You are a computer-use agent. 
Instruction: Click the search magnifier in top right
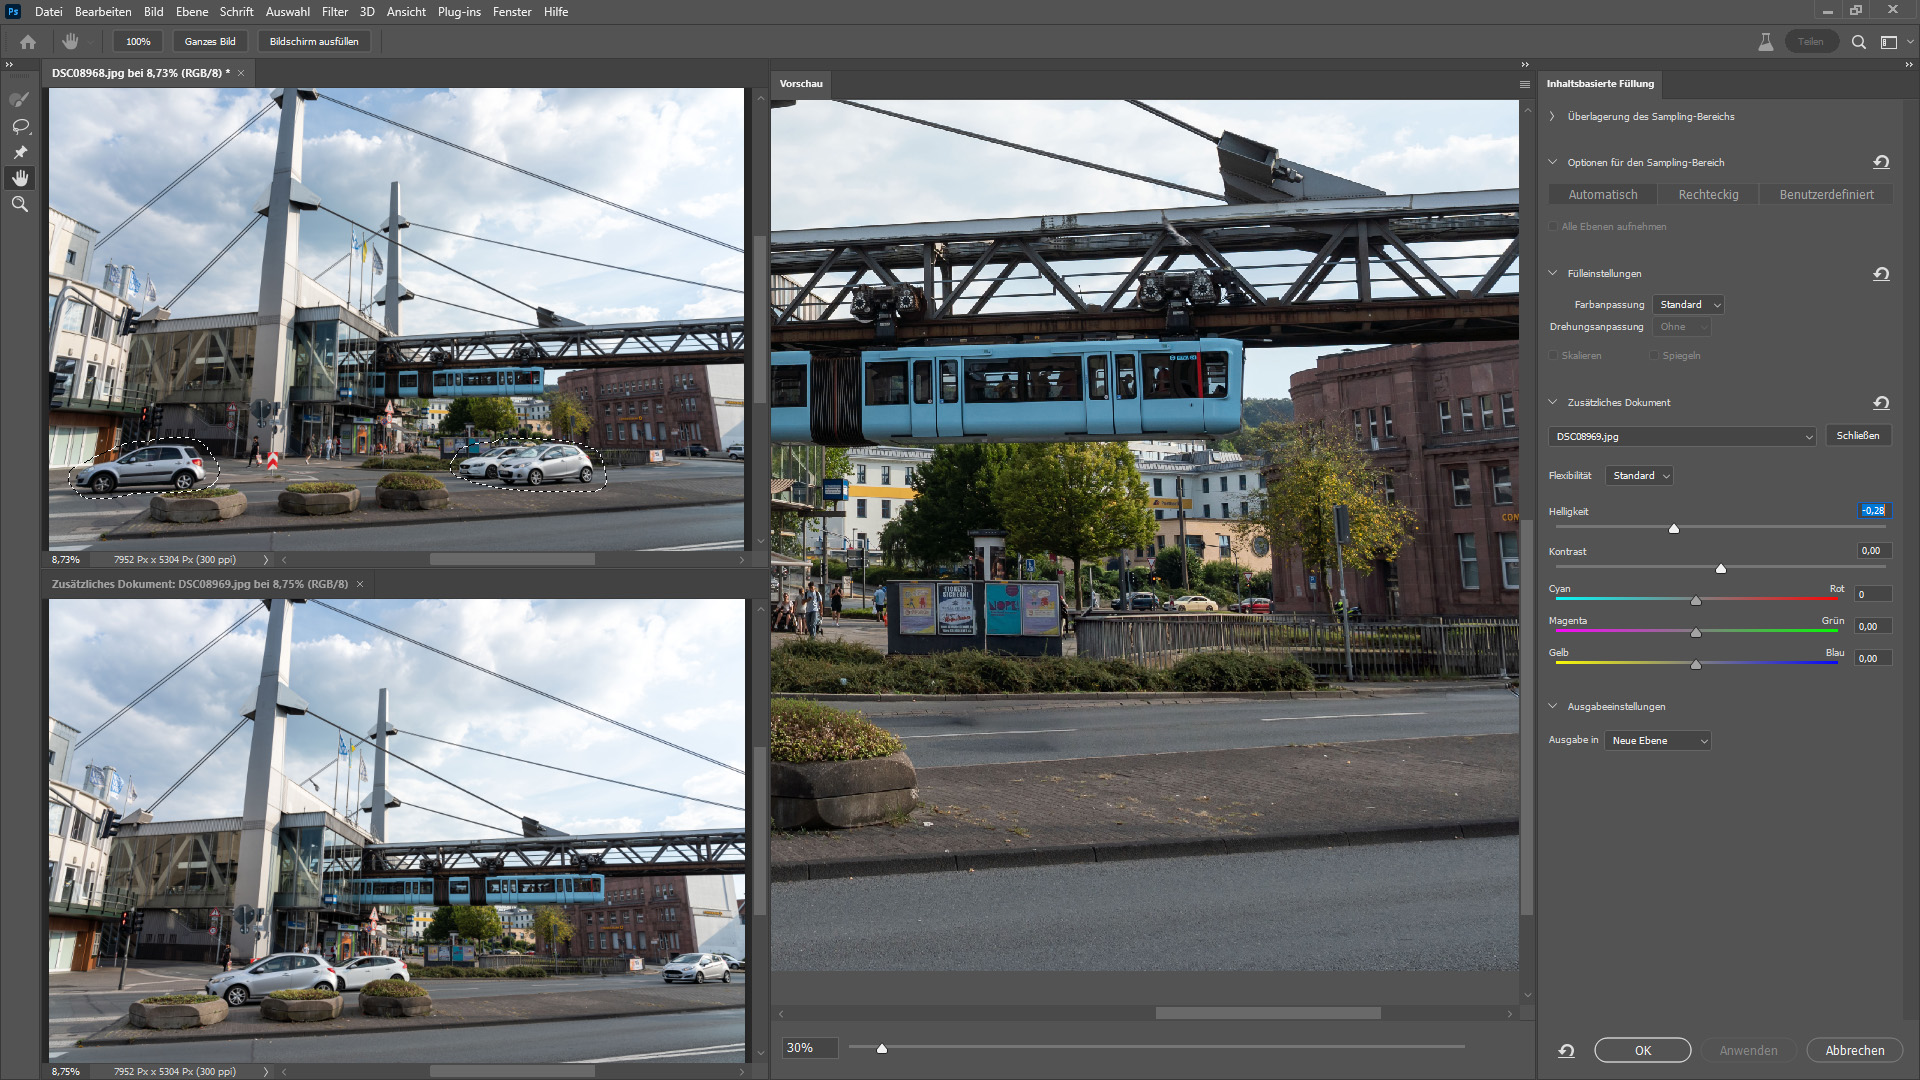tap(1858, 42)
